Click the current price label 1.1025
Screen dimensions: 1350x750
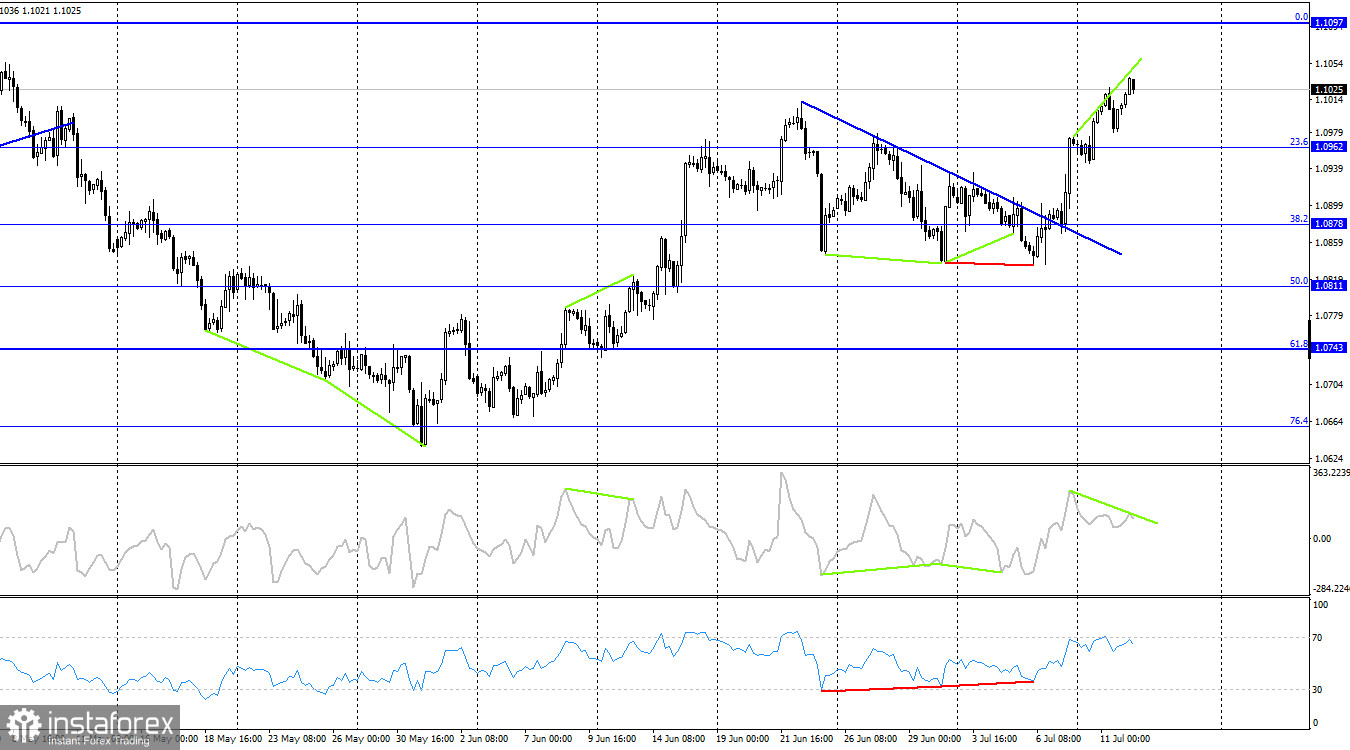[1328, 89]
